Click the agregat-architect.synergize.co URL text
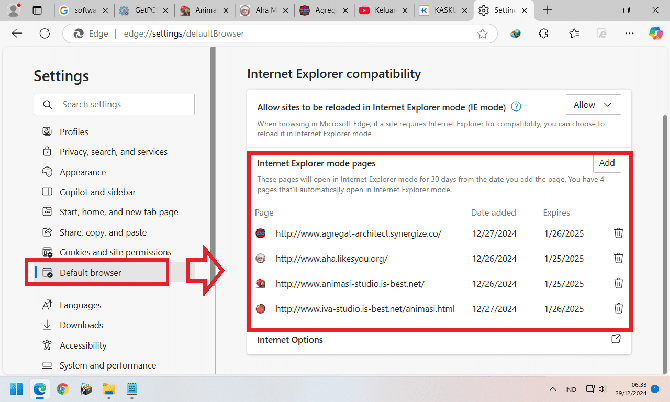The height and width of the screenshot is (402, 670). pos(358,234)
